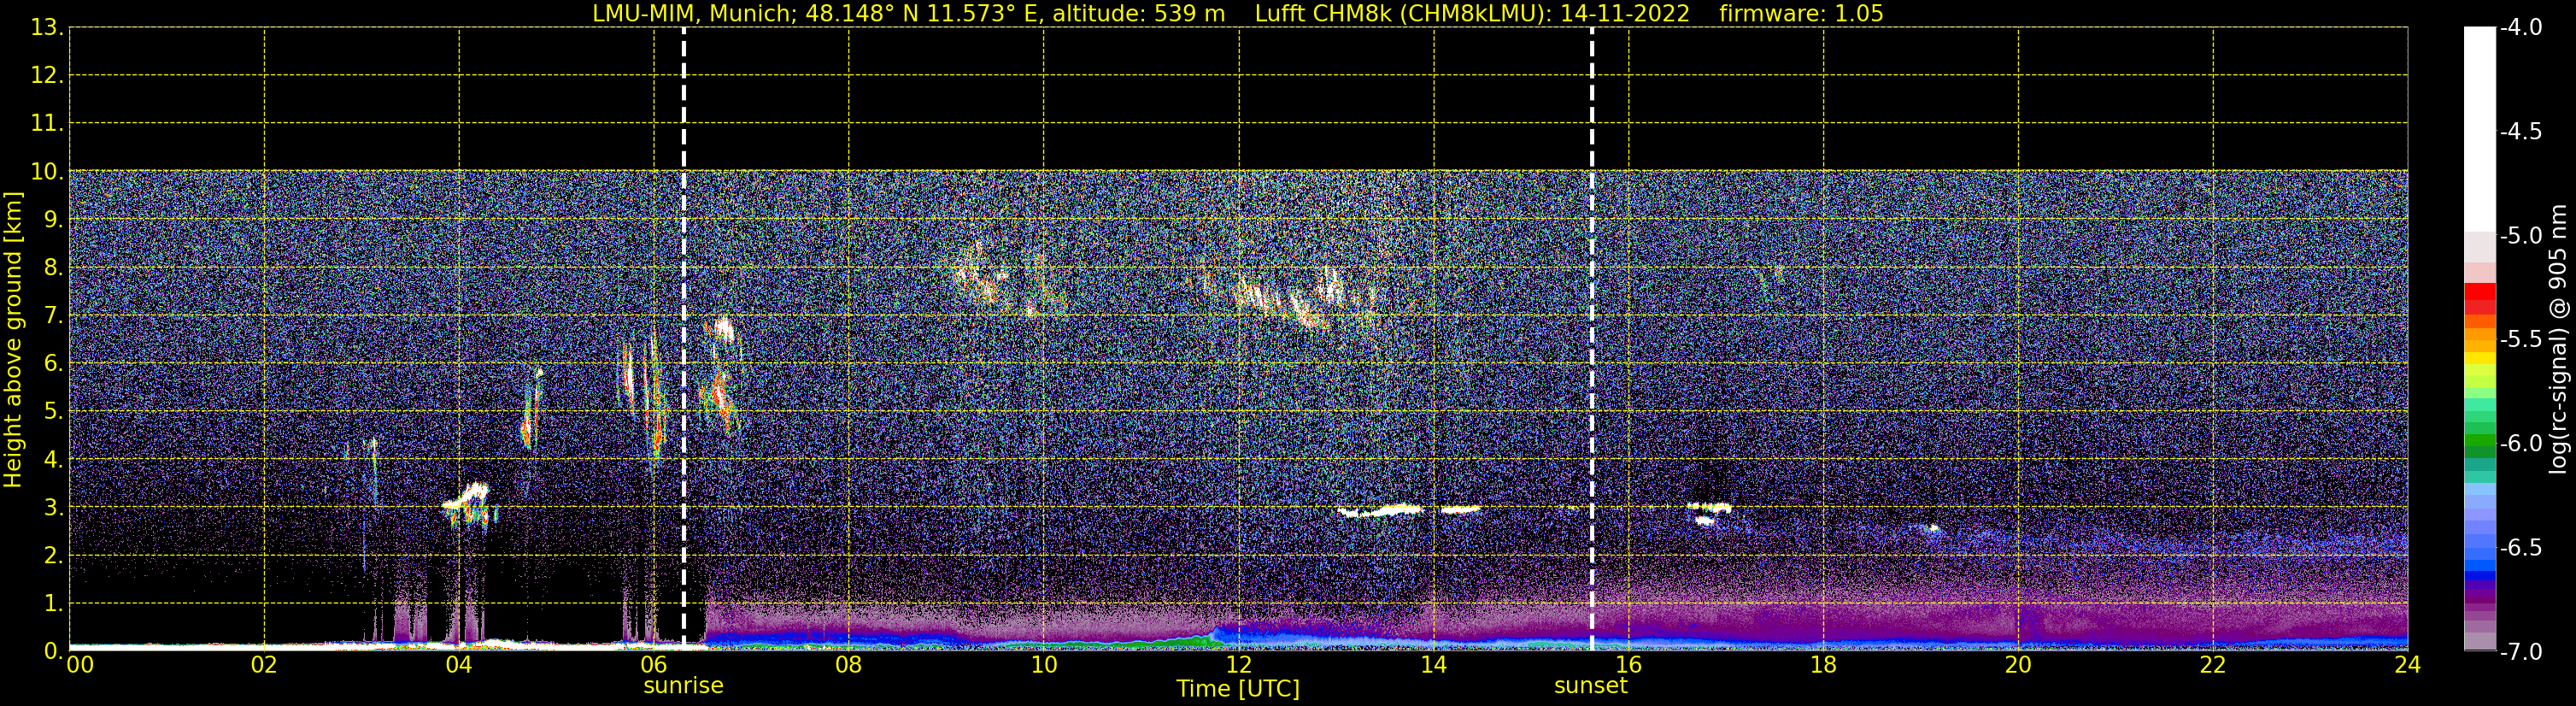Select the 'sunset' label below the axis
The height and width of the screenshot is (706, 2576).
click(1591, 686)
